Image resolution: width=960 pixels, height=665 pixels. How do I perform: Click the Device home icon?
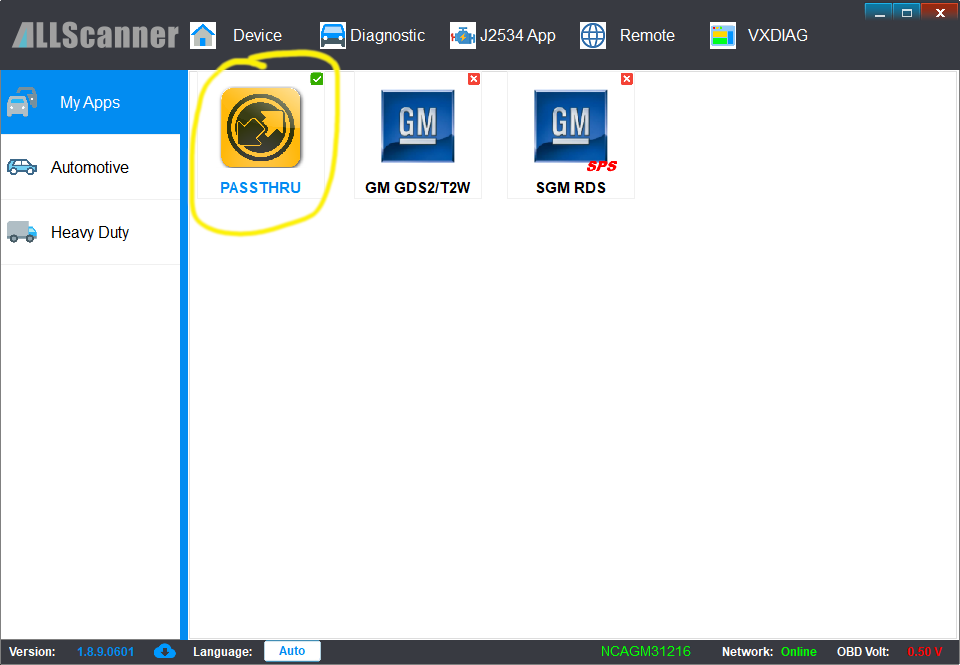click(203, 35)
